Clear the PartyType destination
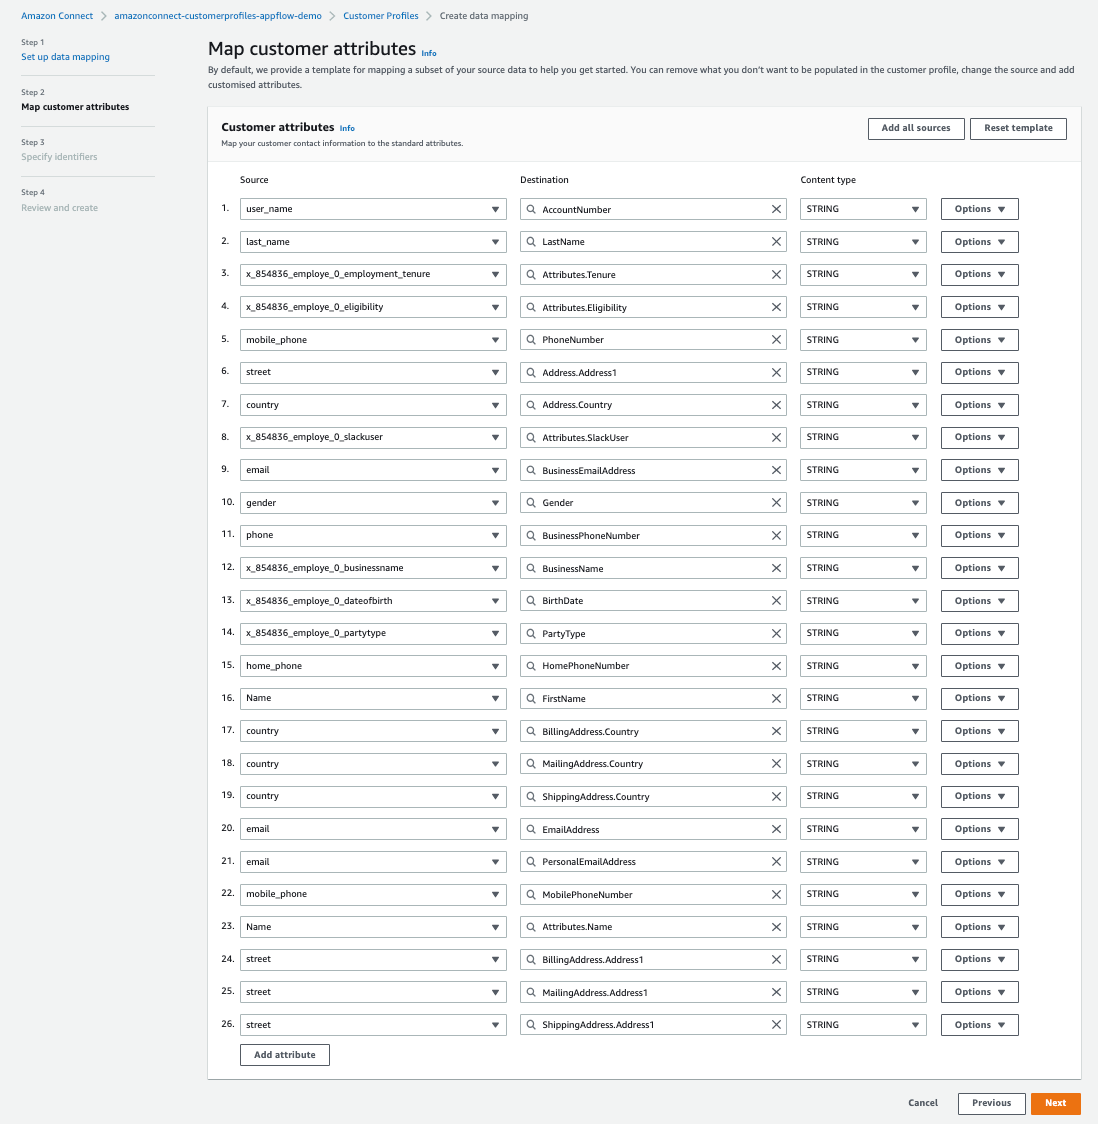This screenshot has height=1124, width=1098. [776, 633]
